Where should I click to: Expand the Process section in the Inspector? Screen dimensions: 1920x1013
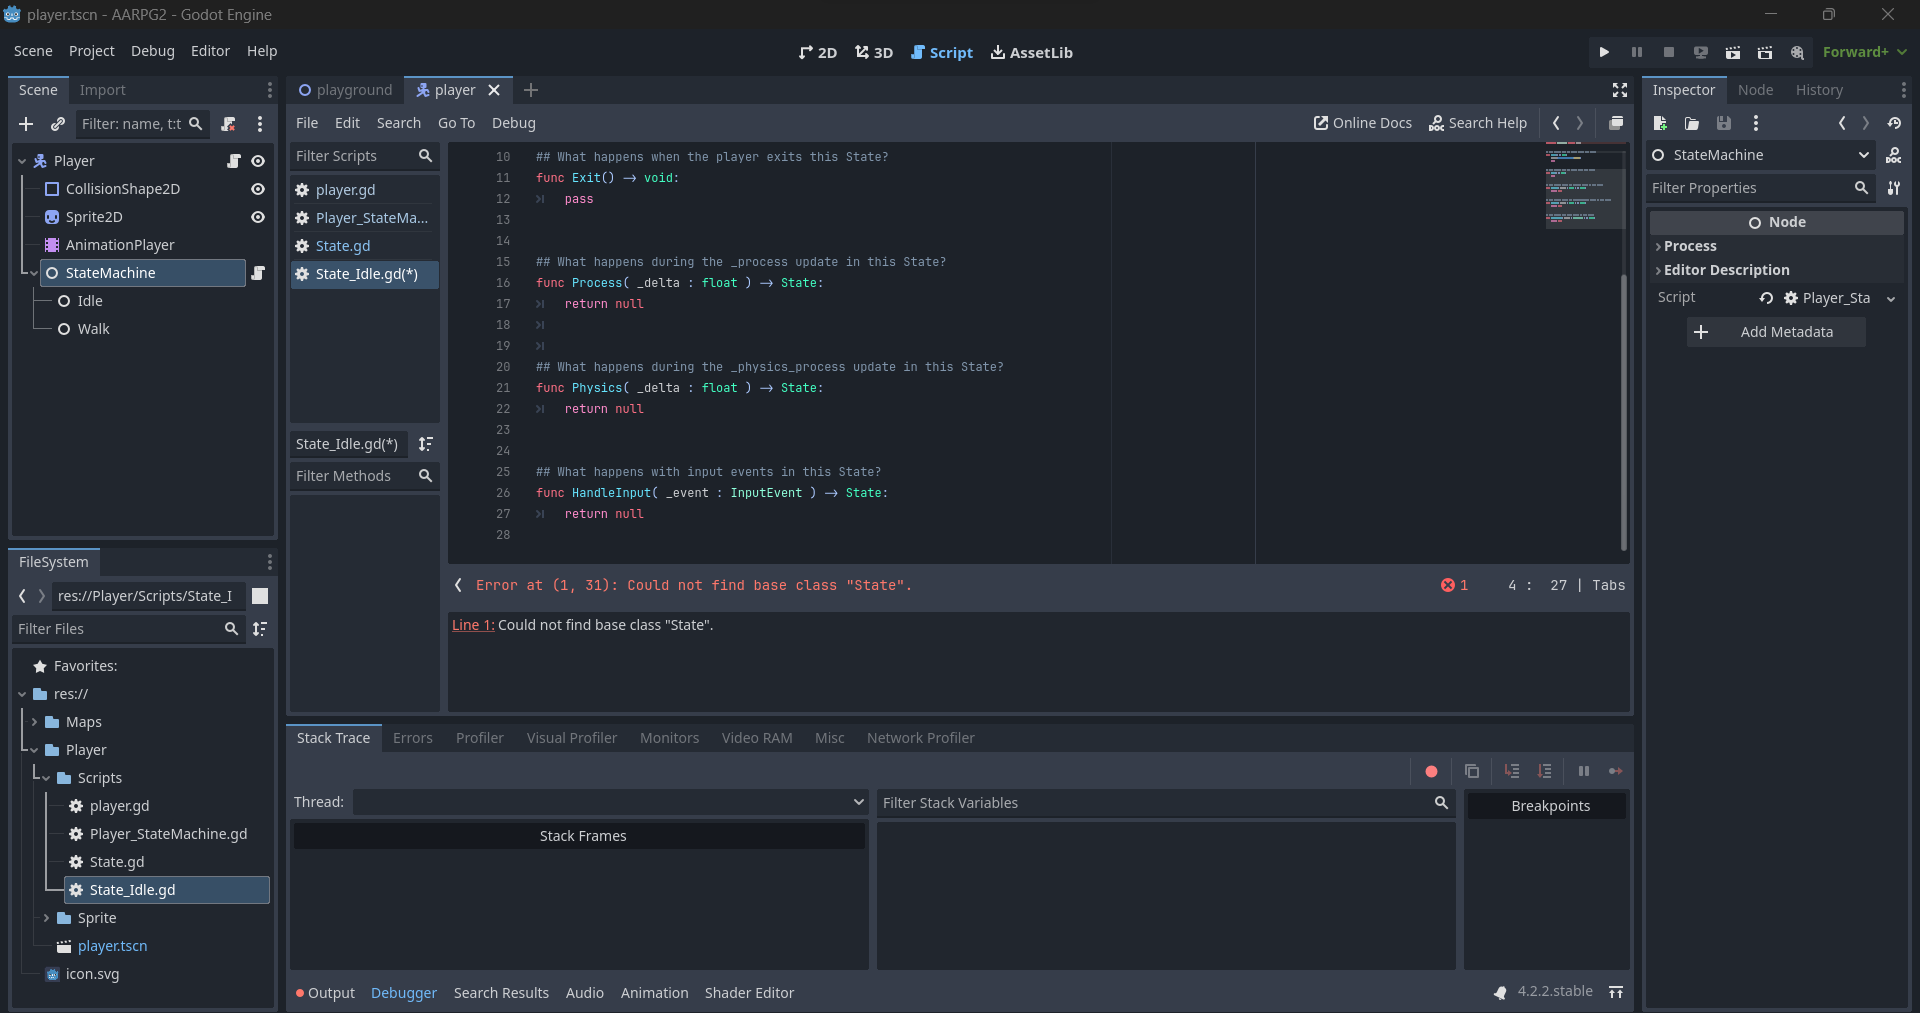click(1690, 246)
